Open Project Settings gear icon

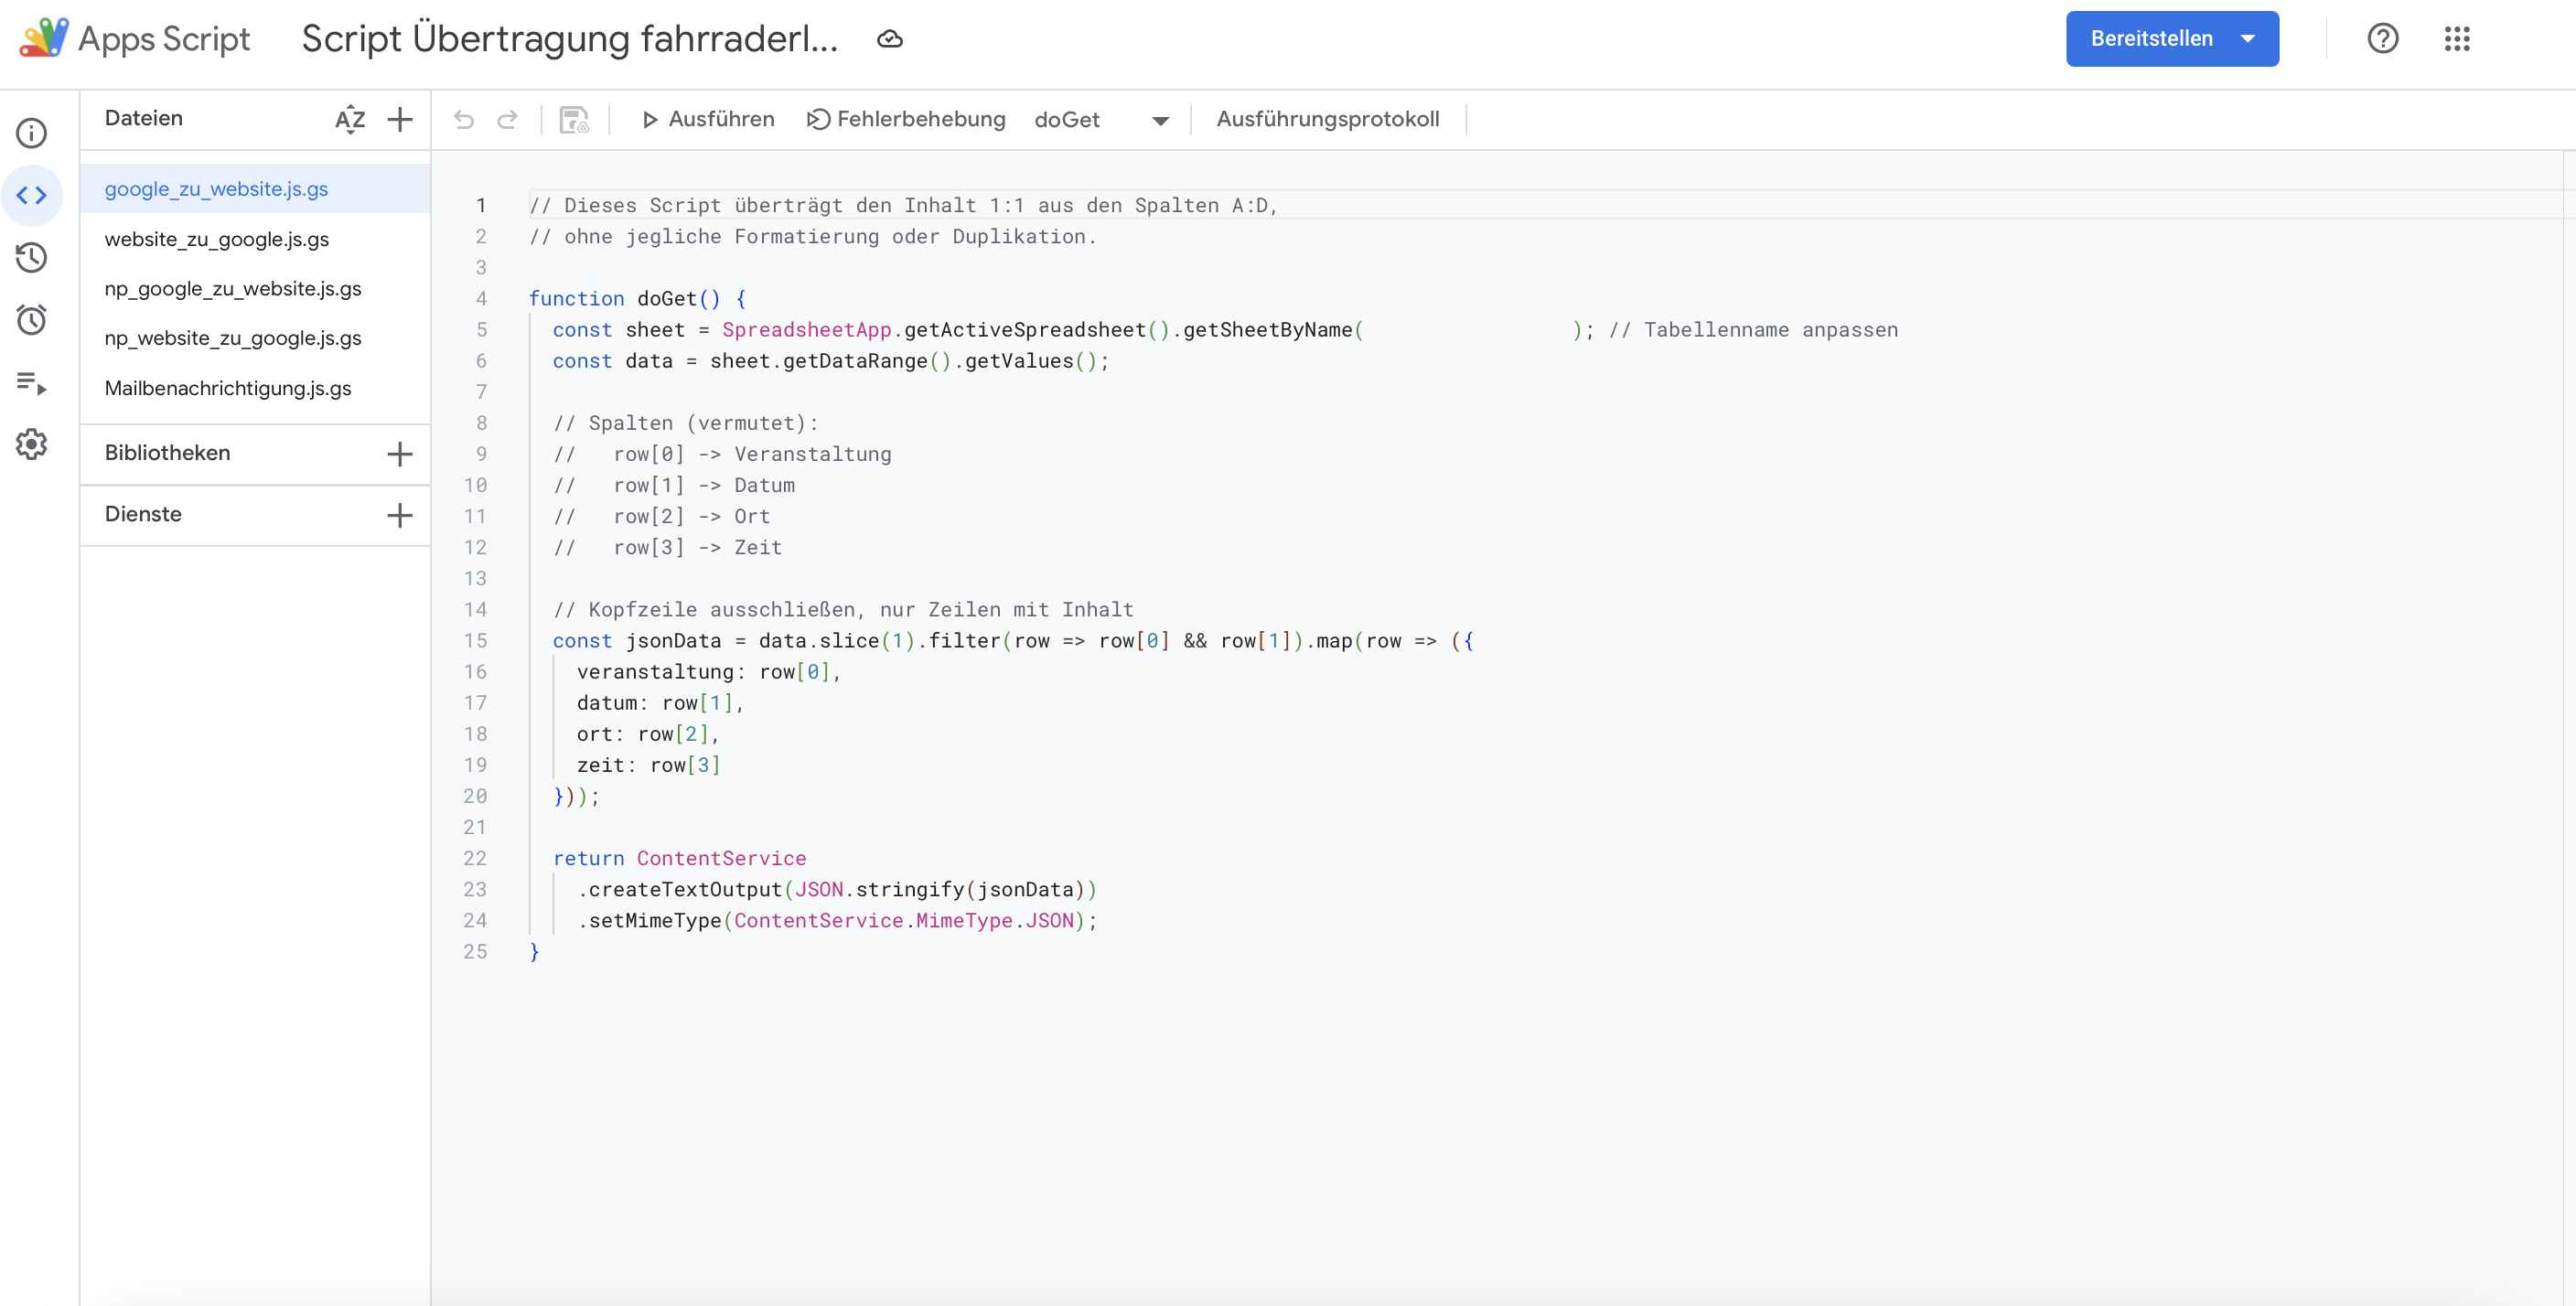[x=32, y=444]
